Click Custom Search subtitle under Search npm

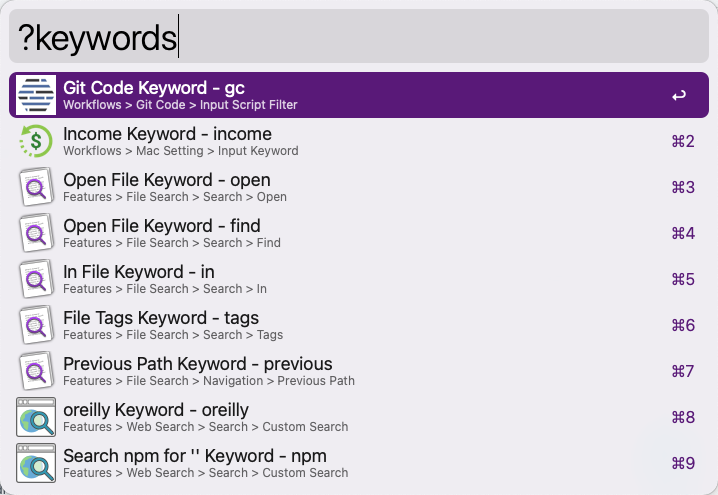click(x=206, y=473)
